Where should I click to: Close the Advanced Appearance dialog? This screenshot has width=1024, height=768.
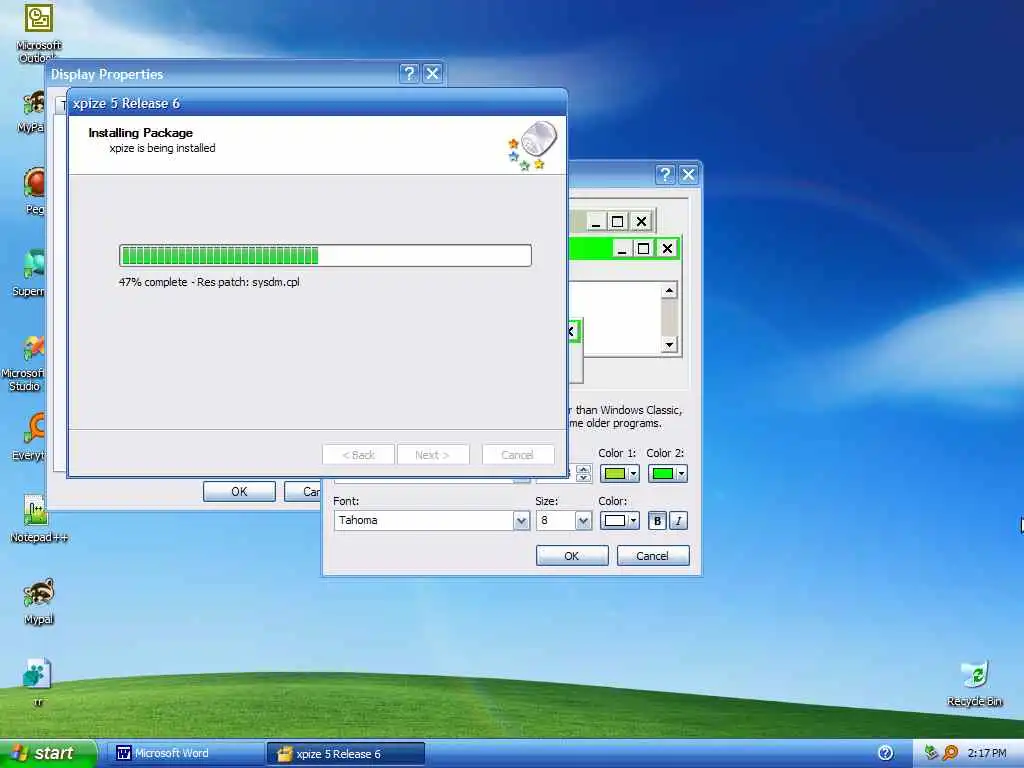688,174
